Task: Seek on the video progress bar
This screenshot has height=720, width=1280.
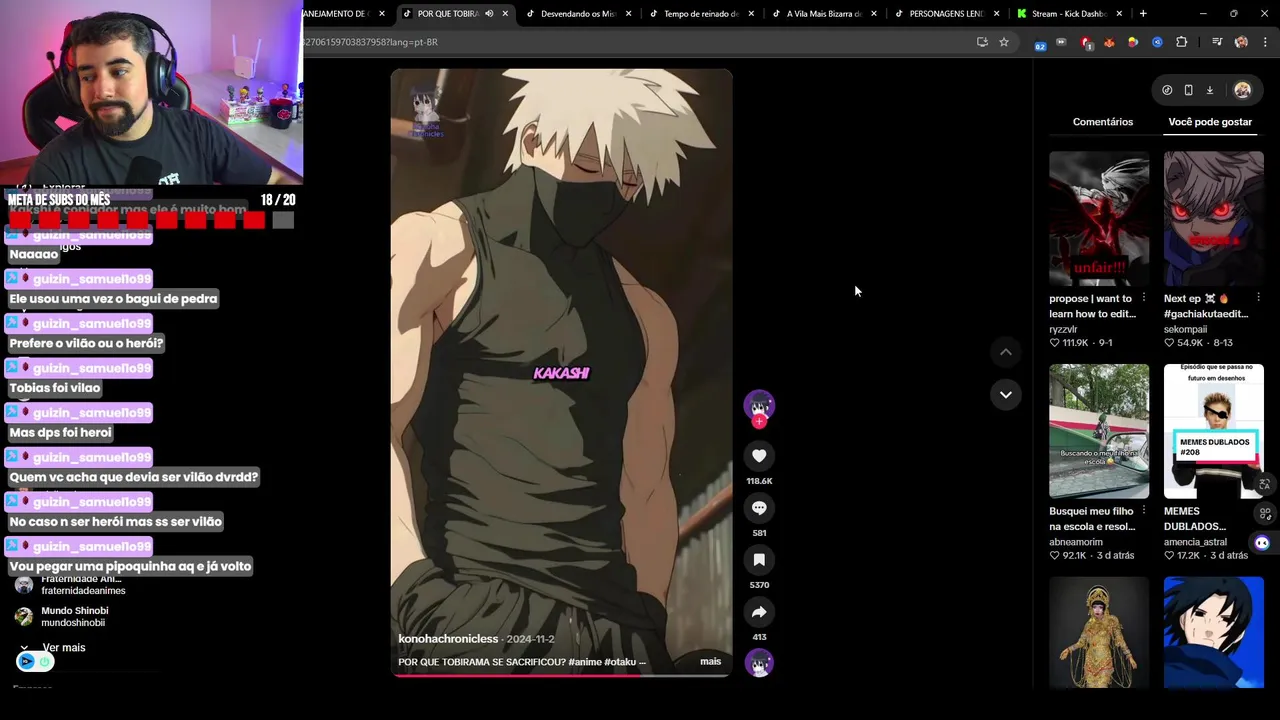Action: pos(561,676)
